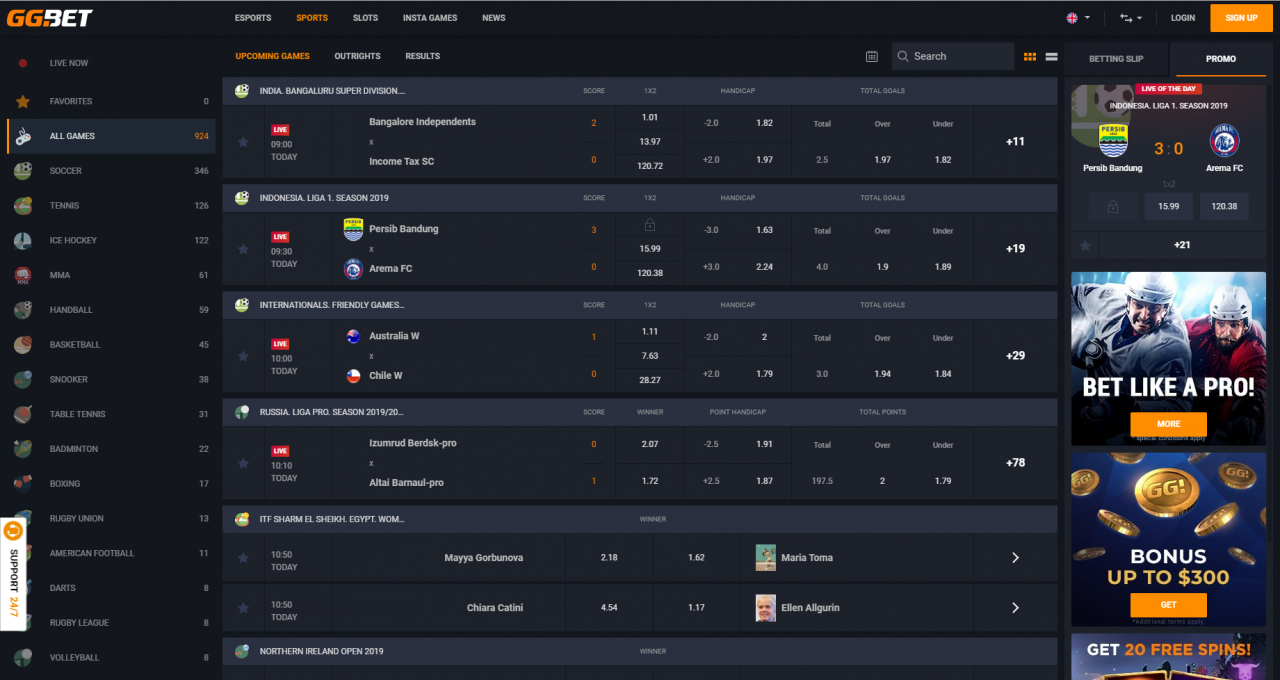Image resolution: width=1280 pixels, height=680 pixels.
Task: Open the odds format dropdown
Action: [x=1130, y=18]
